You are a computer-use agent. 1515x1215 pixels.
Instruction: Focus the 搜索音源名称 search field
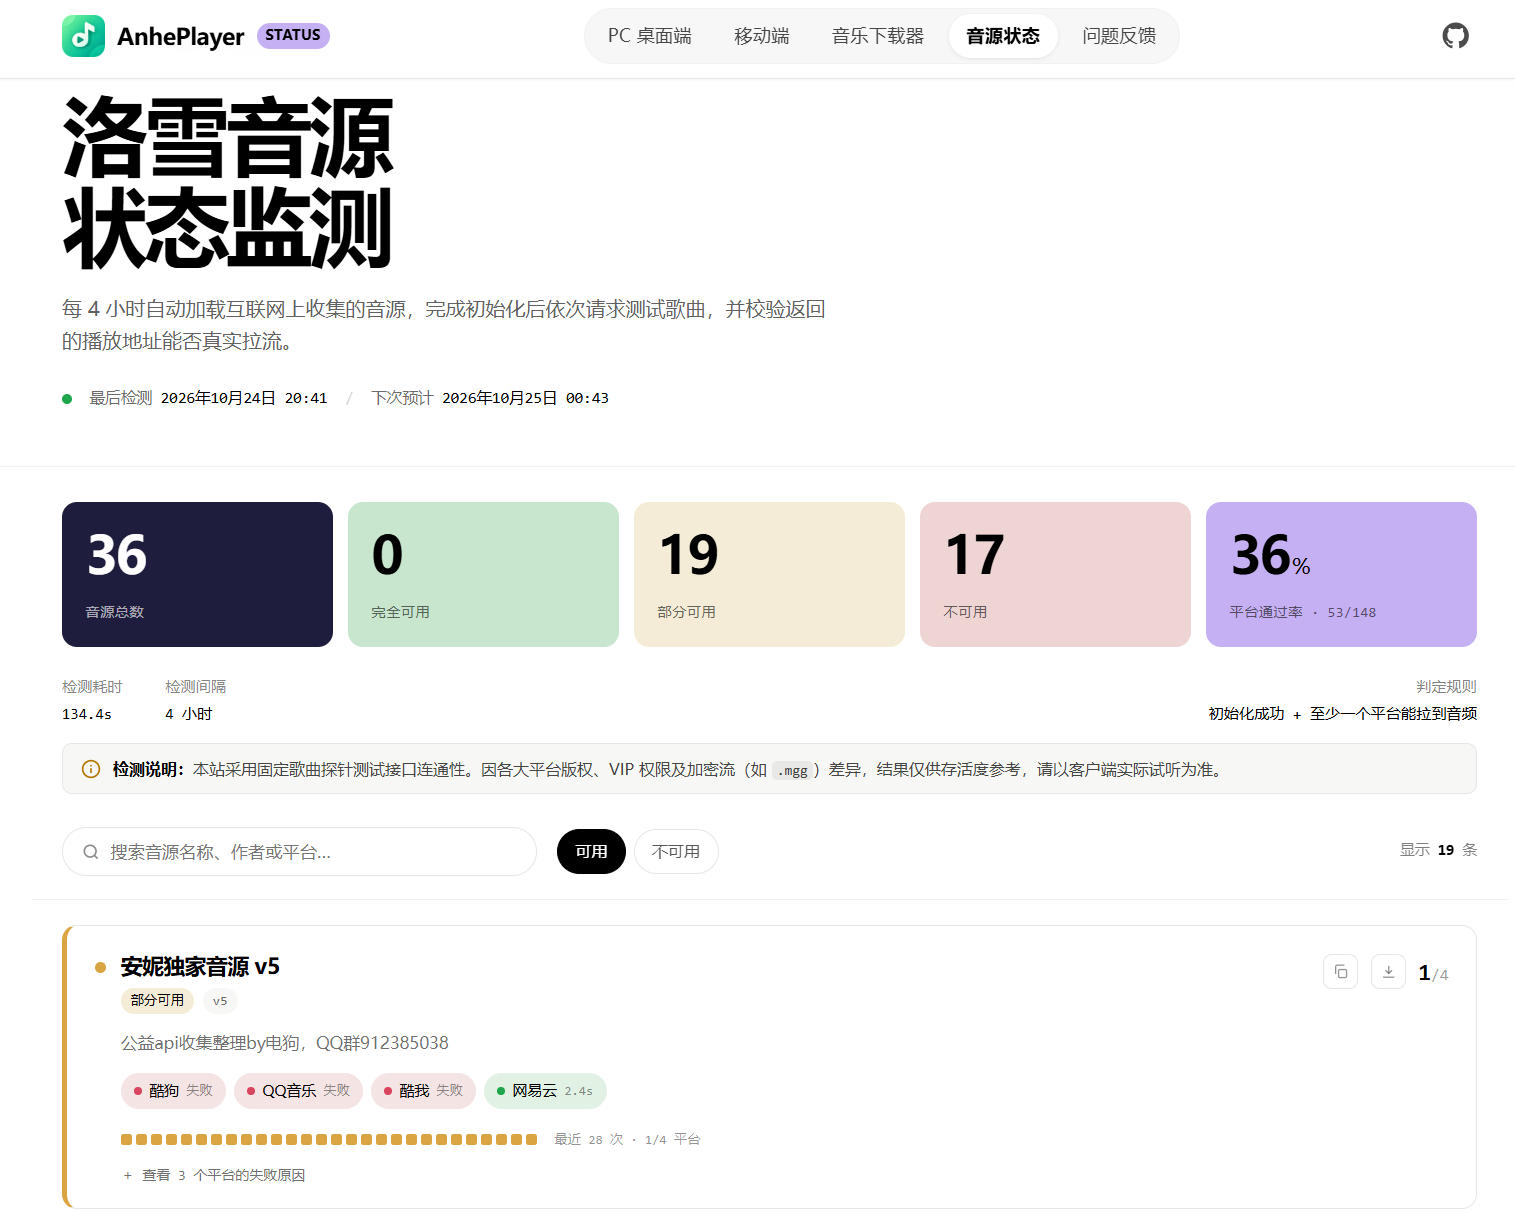(x=299, y=852)
